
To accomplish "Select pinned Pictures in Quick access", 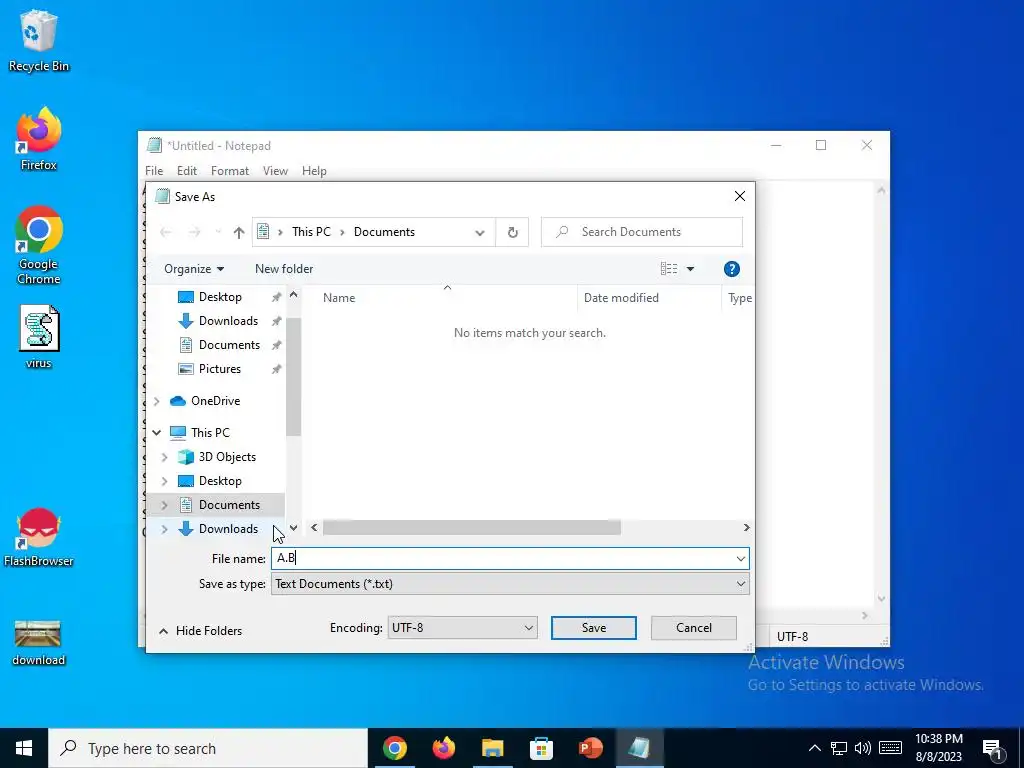I will tap(220, 369).
